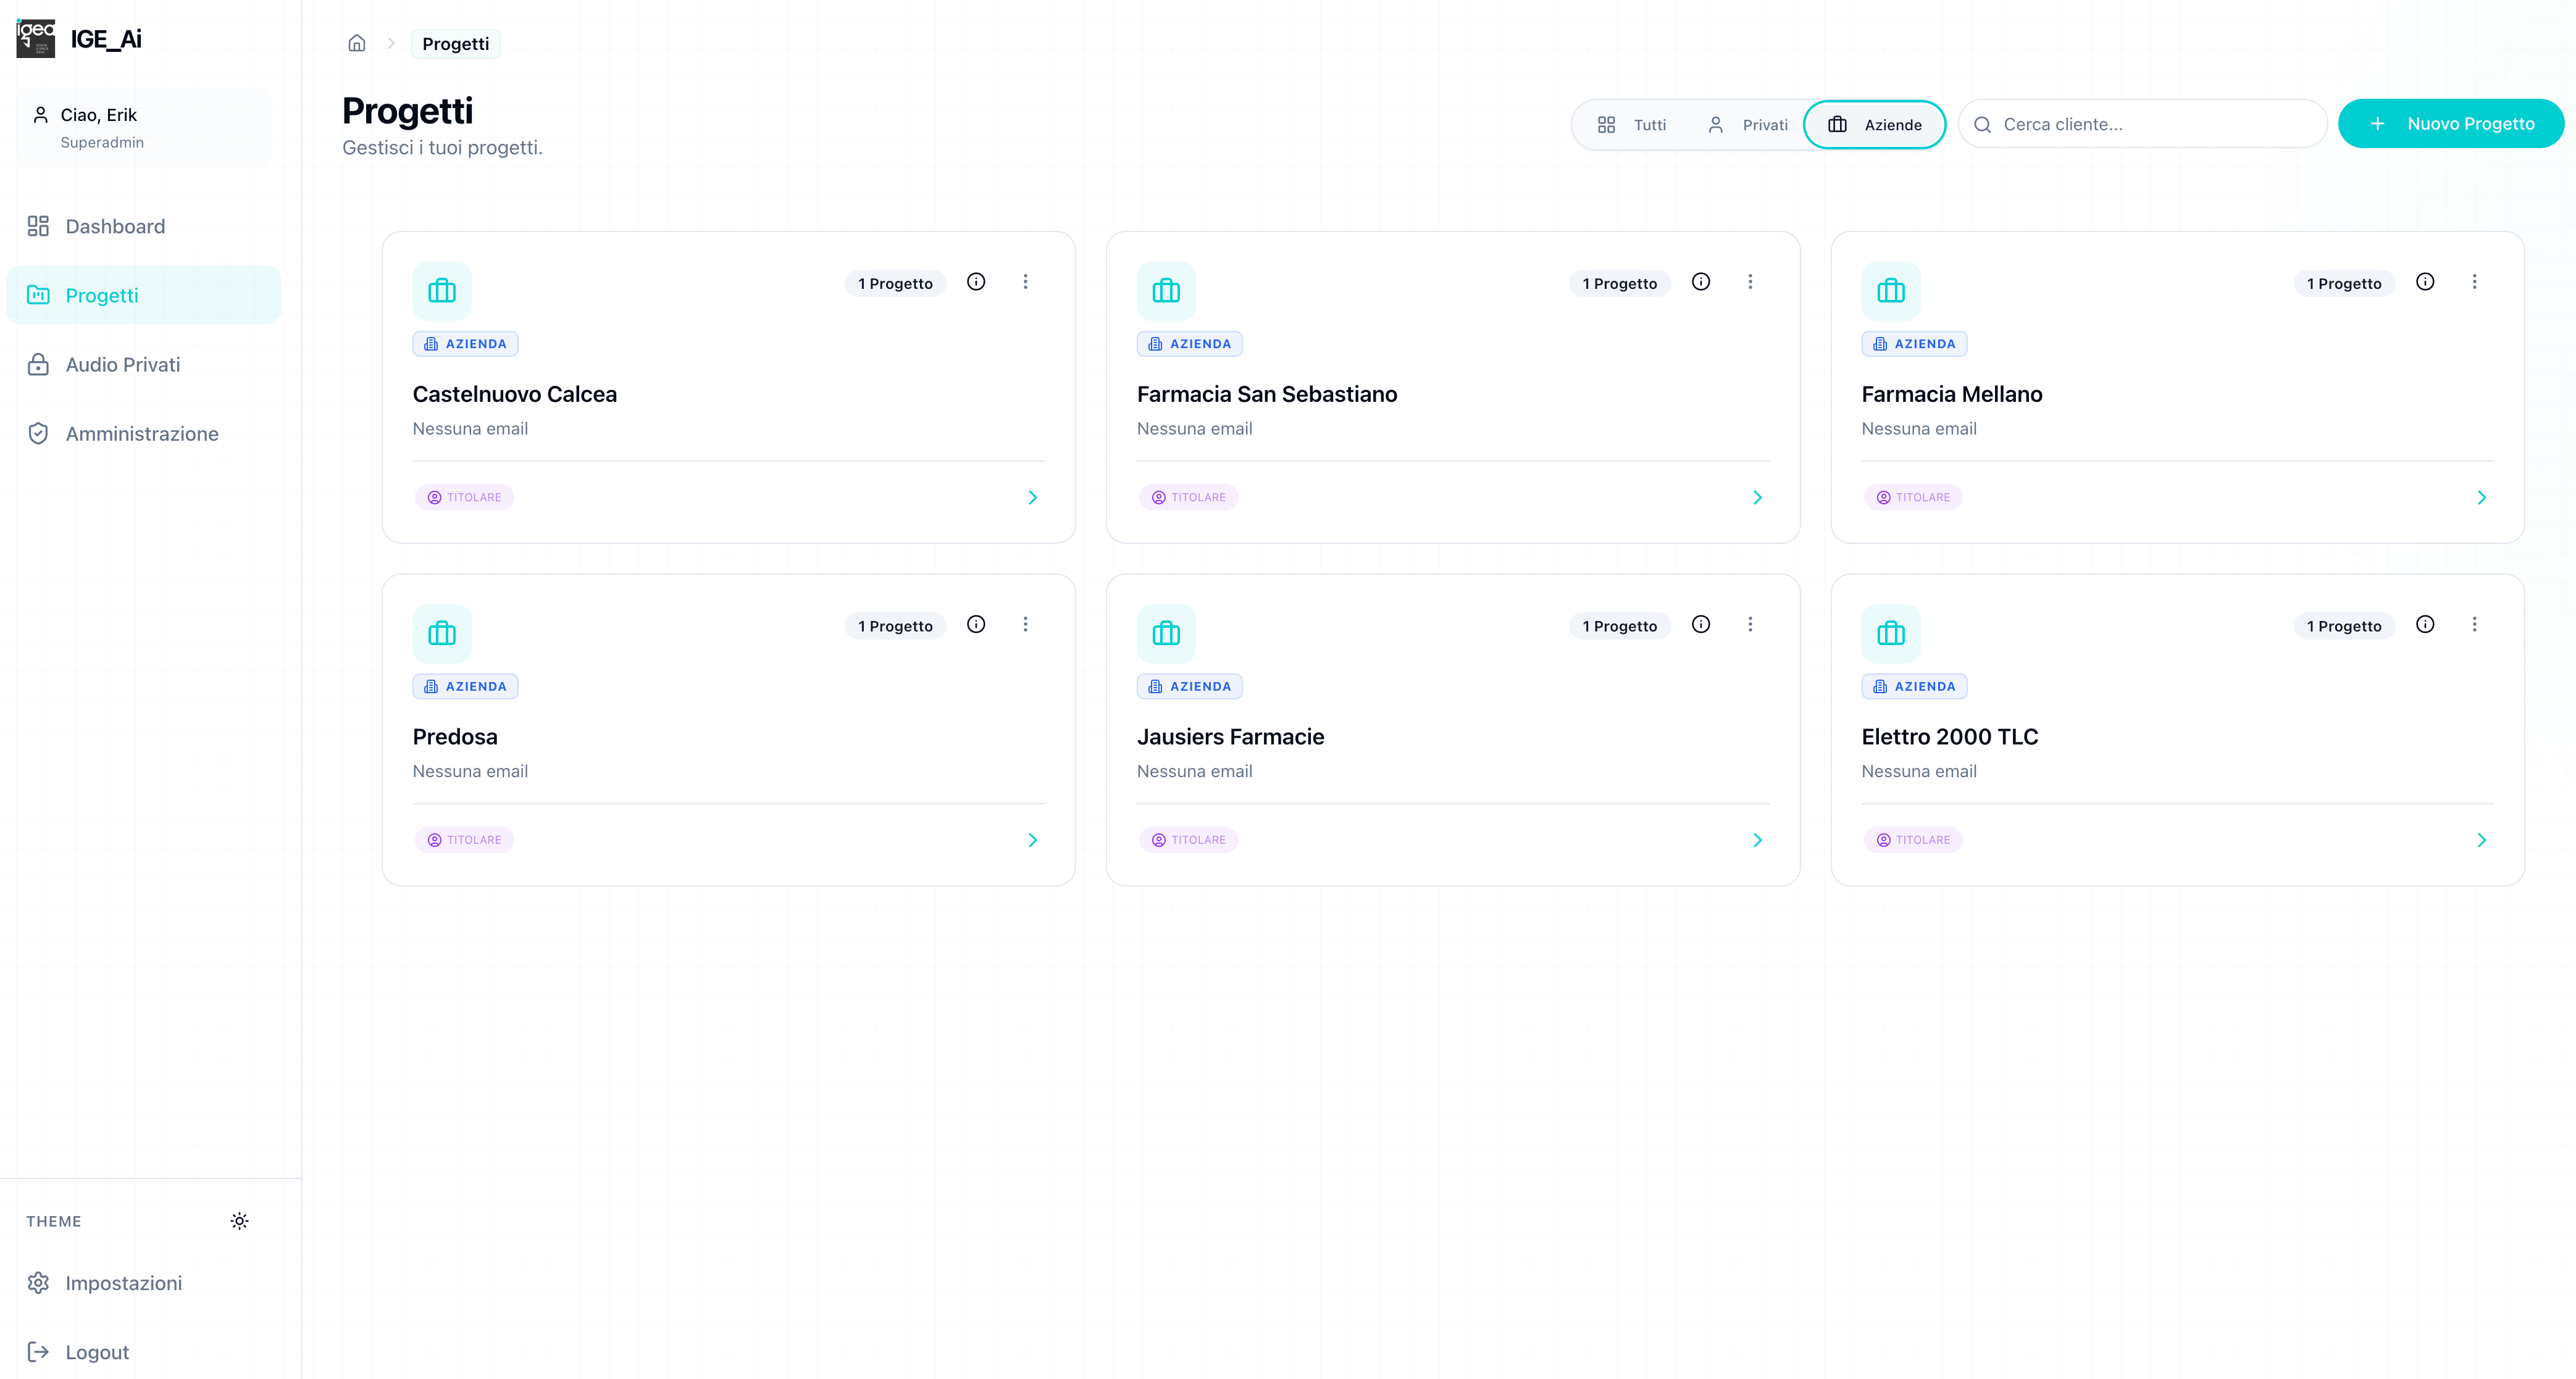Click briefcase icon on Castelnuovo Calcea card
The width and height of the screenshot is (2576, 1379).
(x=442, y=291)
